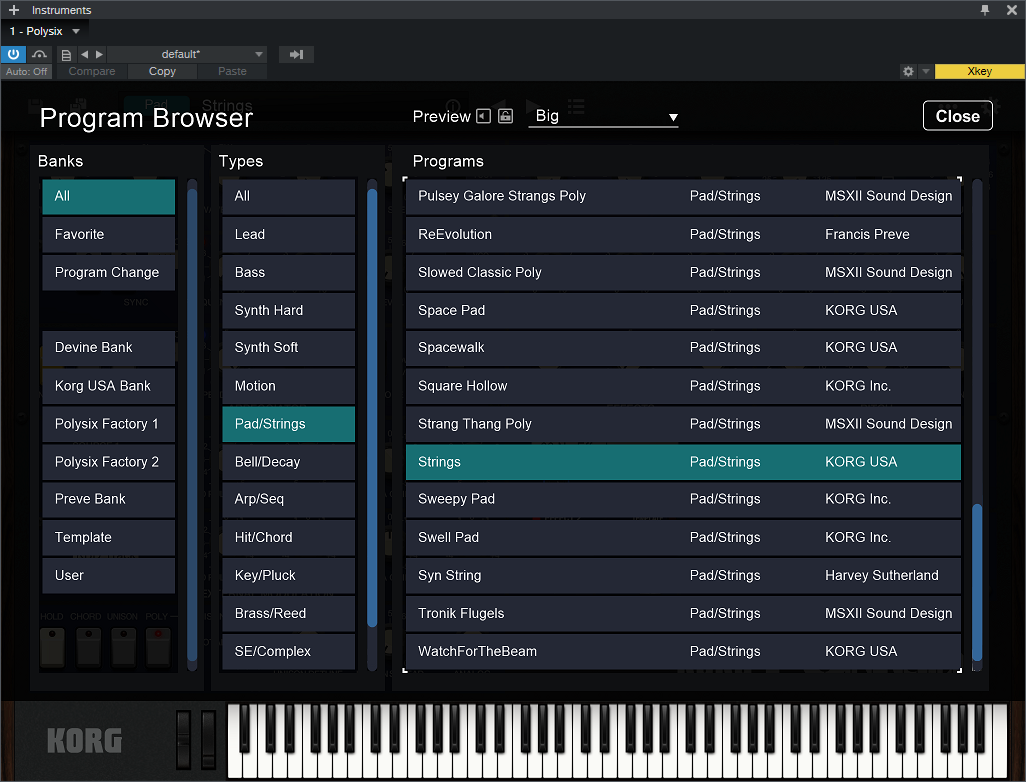
Task: Go to next preset with right arrow
Action: [x=99, y=54]
